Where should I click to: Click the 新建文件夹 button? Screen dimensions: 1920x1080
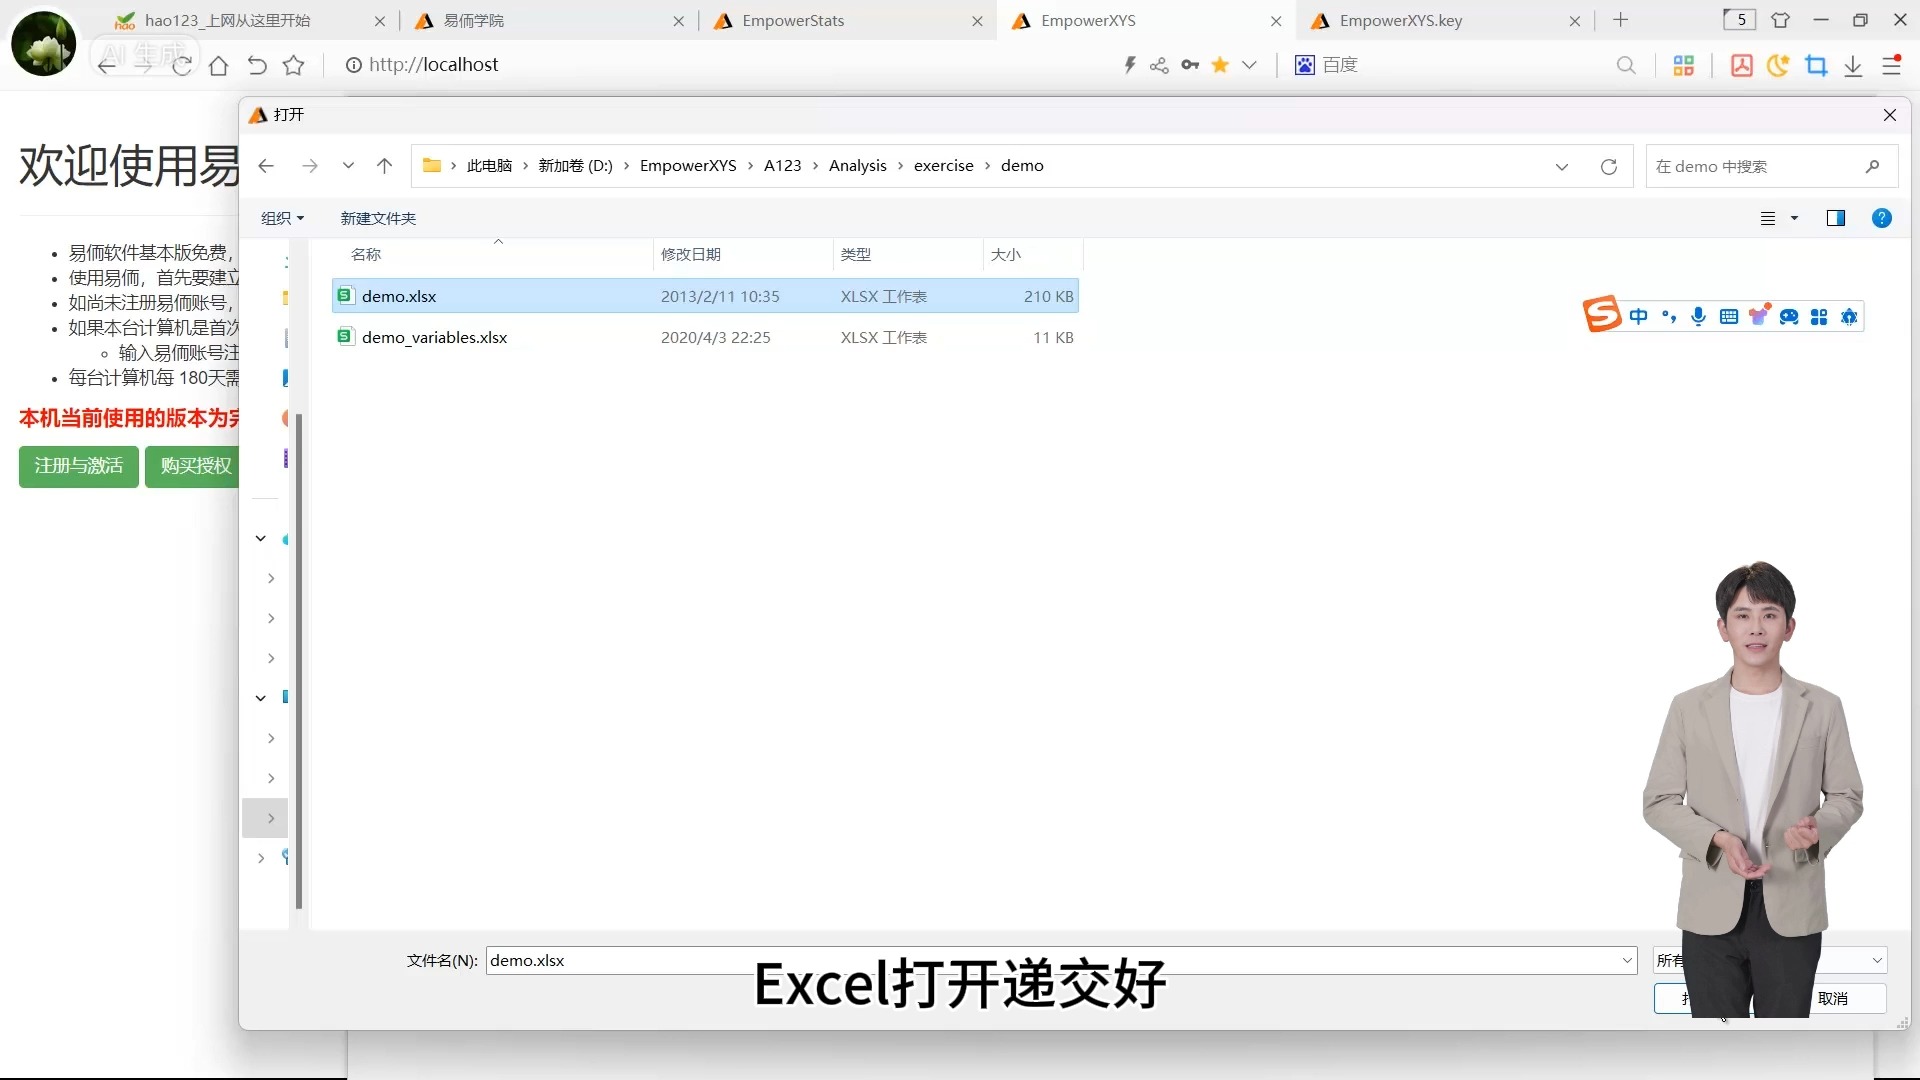tap(380, 218)
